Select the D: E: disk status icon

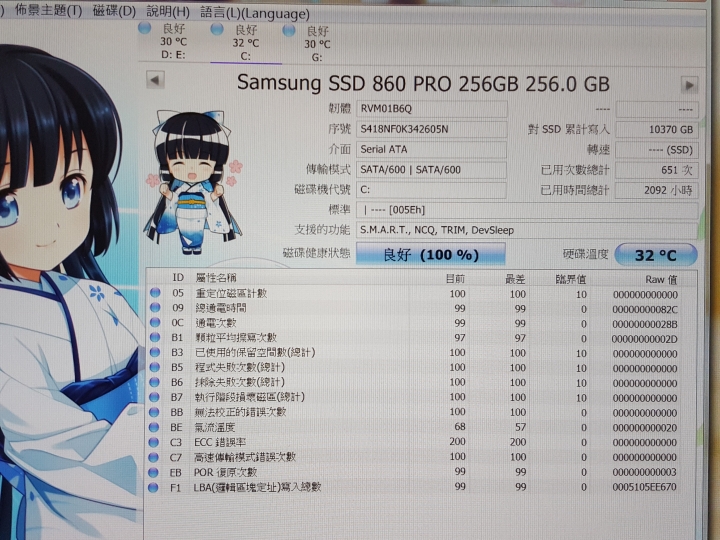click(x=145, y=28)
